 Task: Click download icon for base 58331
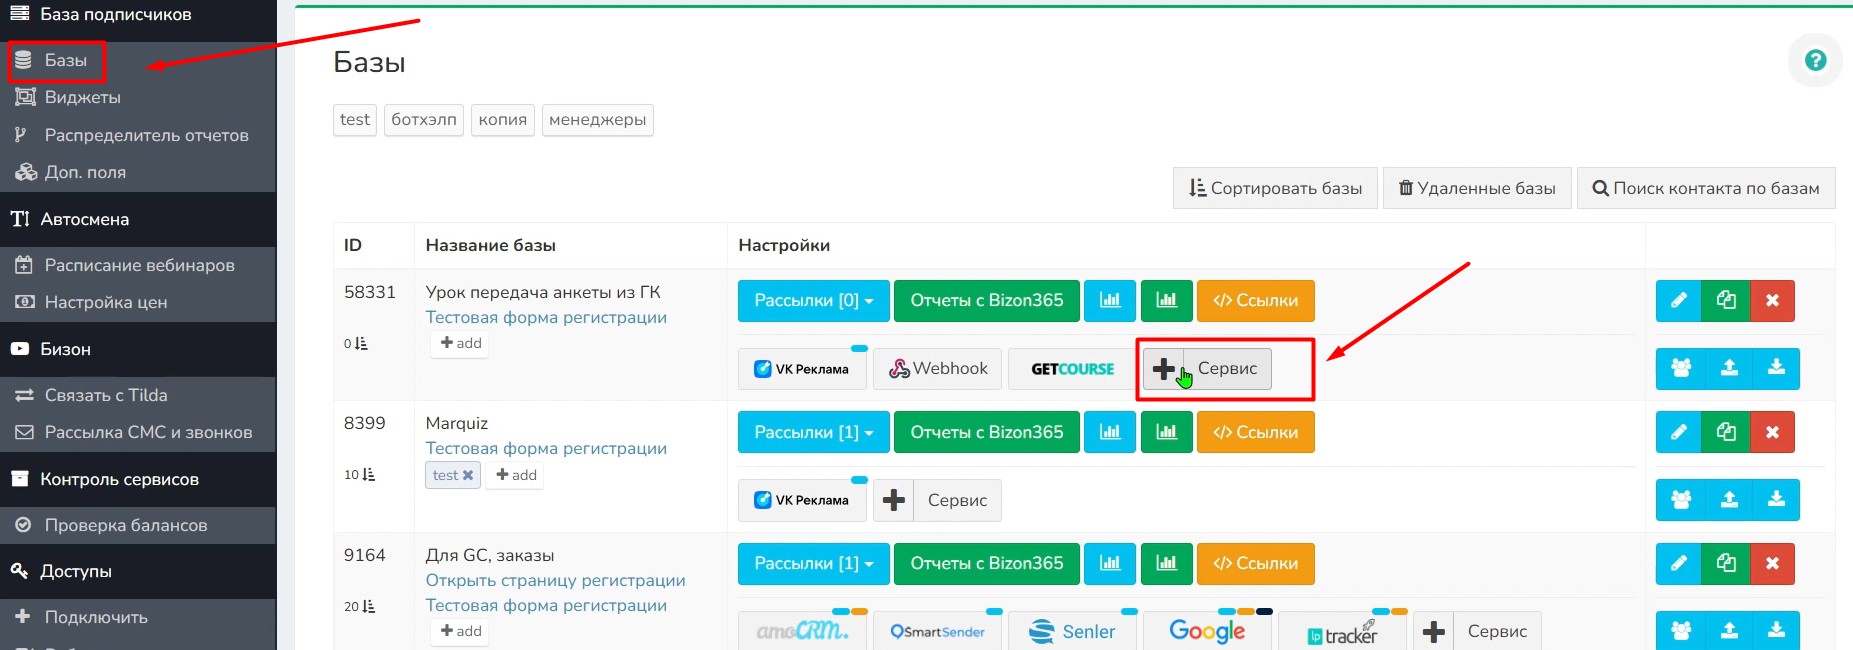(x=1776, y=368)
